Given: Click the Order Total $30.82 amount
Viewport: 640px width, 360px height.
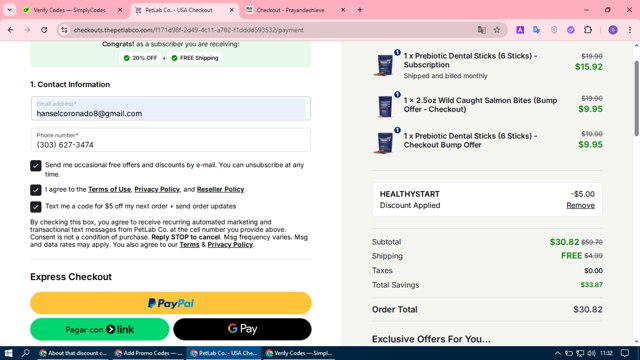Looking at the screenshot, I should tap(588, 309).
